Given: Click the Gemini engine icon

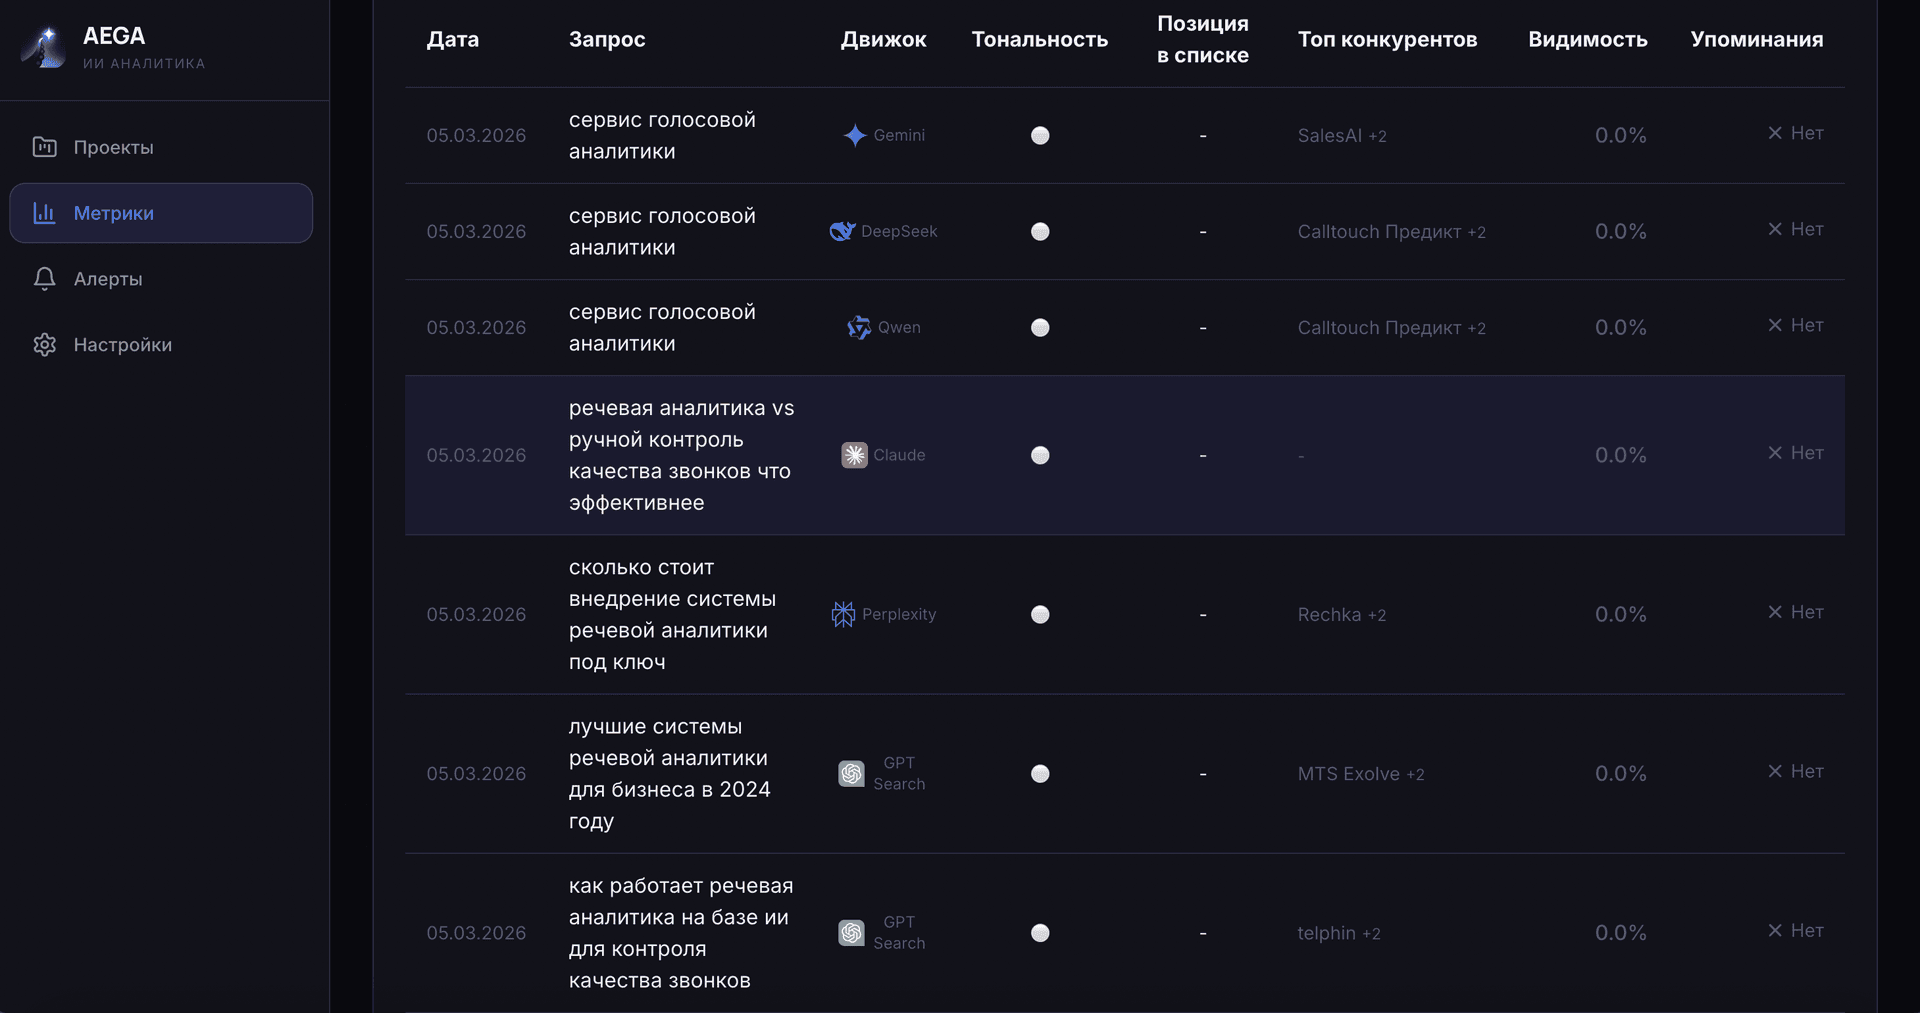Looking at the screenshot, I should (854, 136).
